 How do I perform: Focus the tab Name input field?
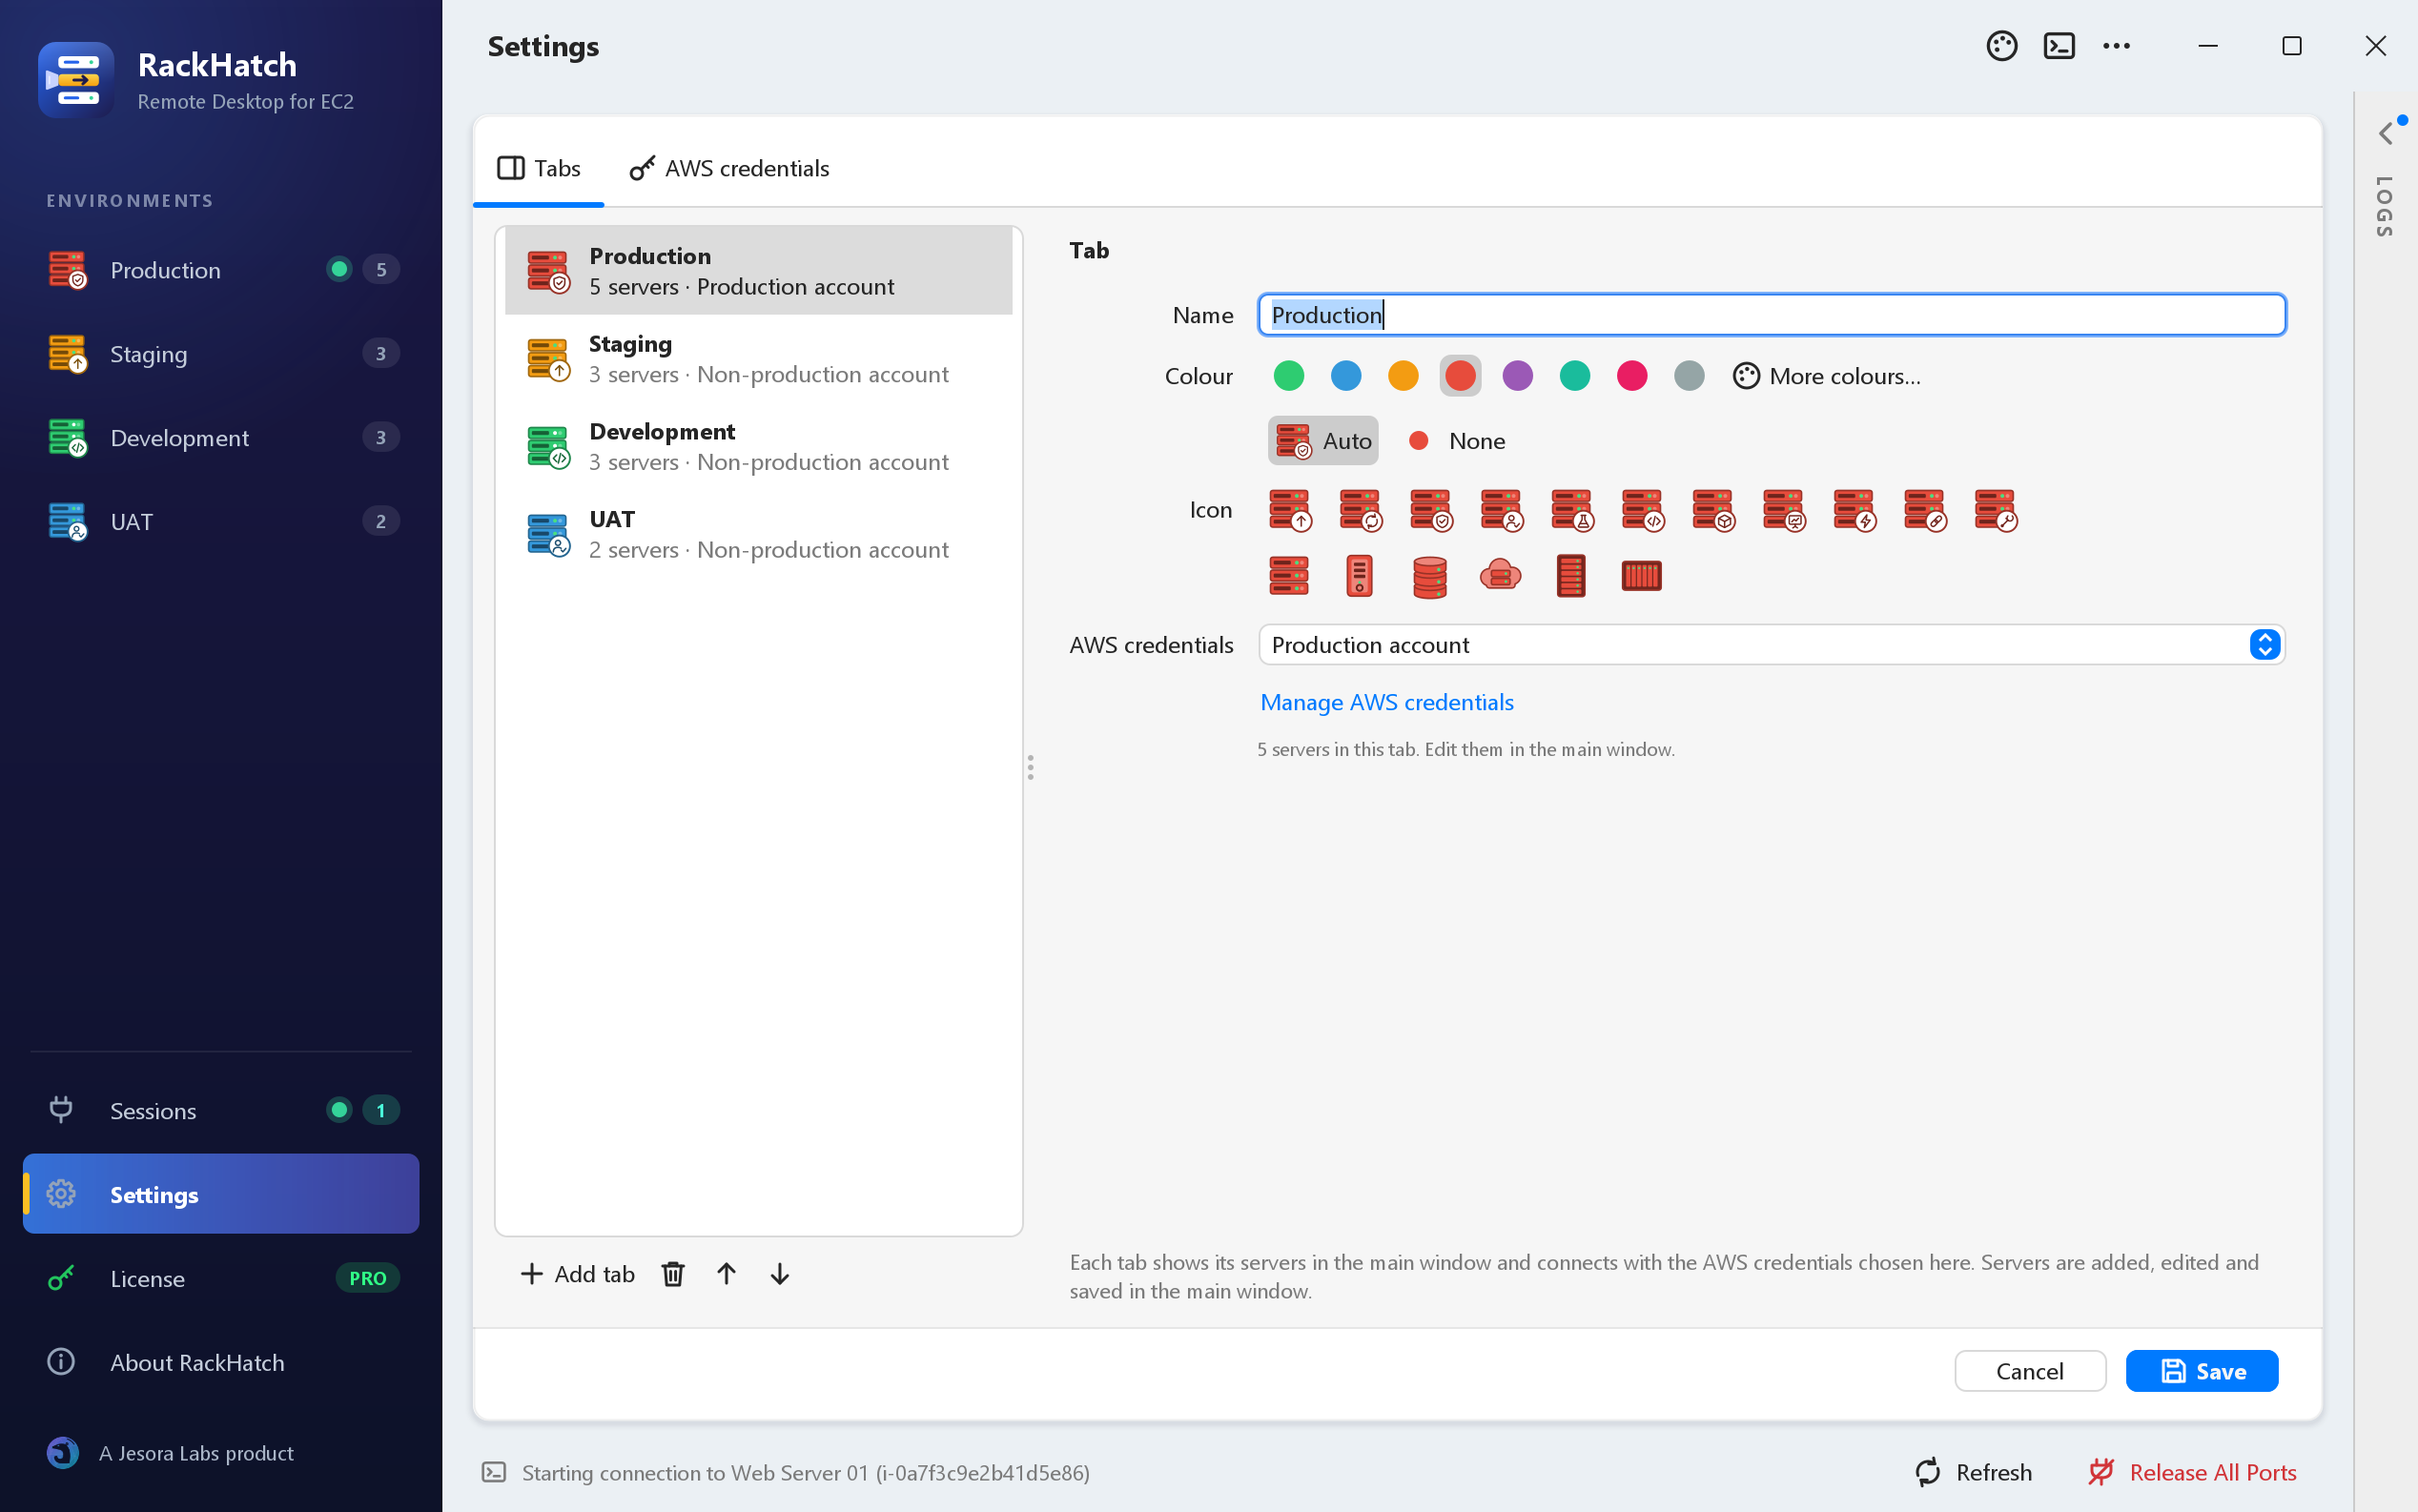1771,315
